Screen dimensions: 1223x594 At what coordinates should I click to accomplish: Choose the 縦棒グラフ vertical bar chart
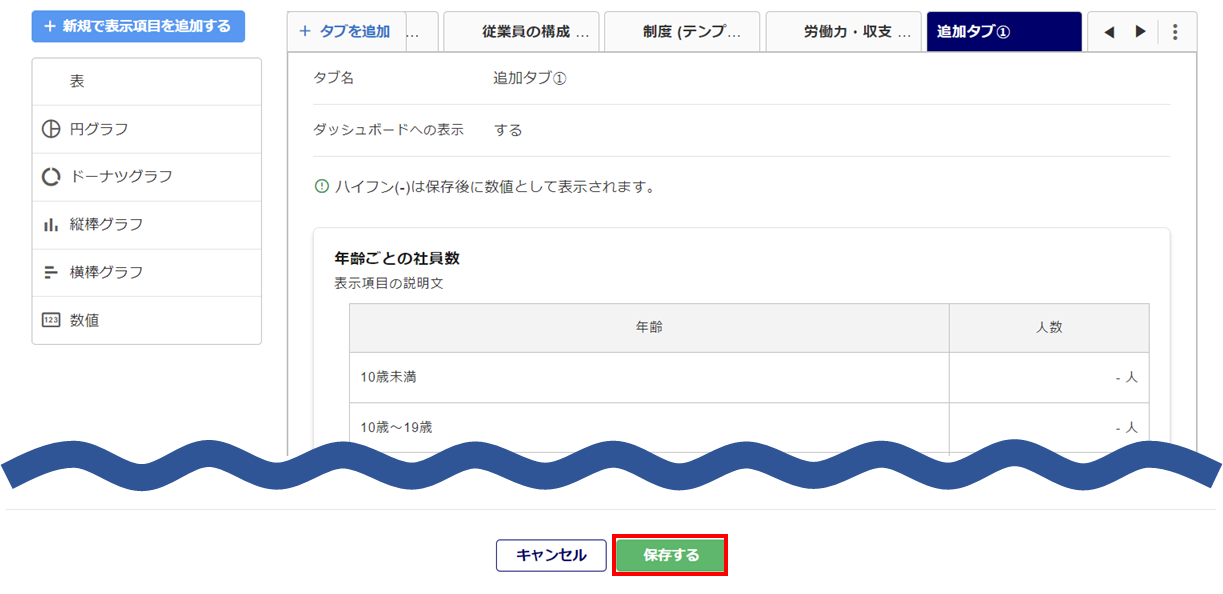tap(146, 225)
